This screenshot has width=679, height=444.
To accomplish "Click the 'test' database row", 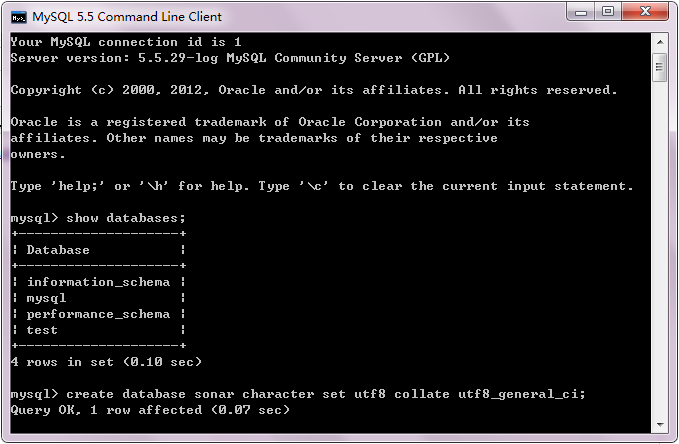I will [x=42, y=330].
